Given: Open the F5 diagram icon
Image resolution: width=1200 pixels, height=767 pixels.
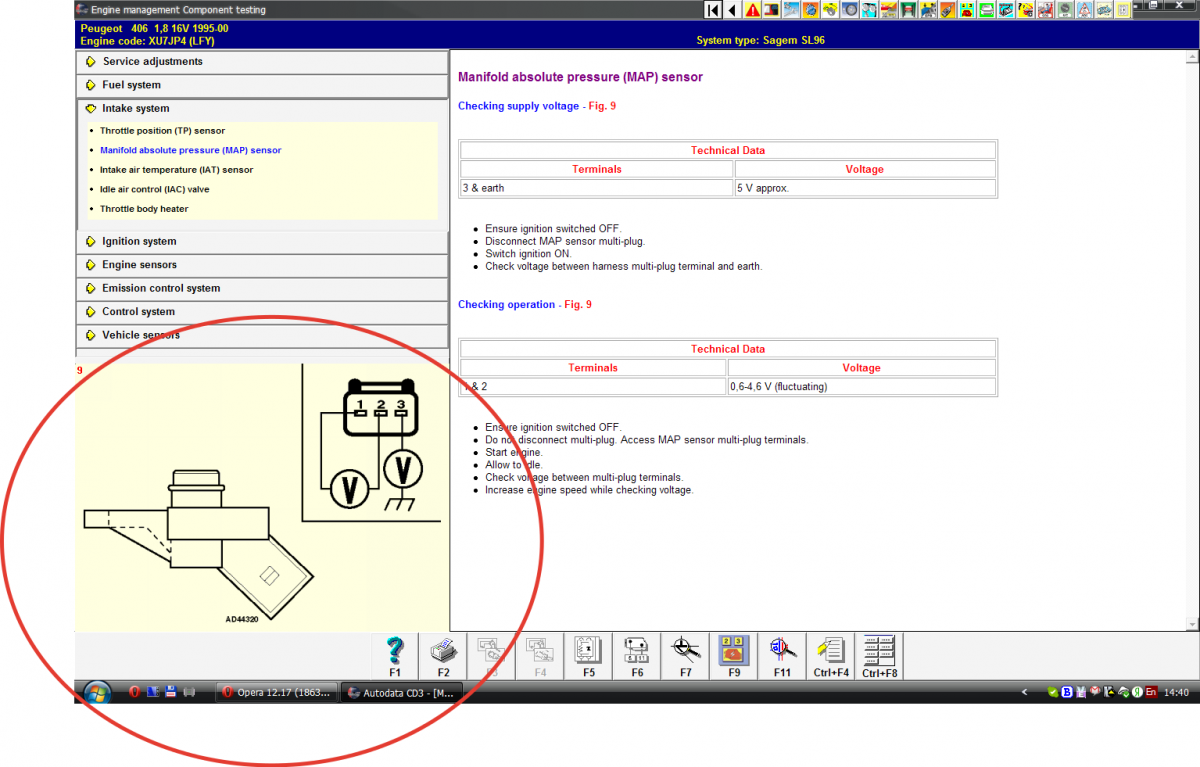Looking at the screenshot, I should (x=588, y=651).
